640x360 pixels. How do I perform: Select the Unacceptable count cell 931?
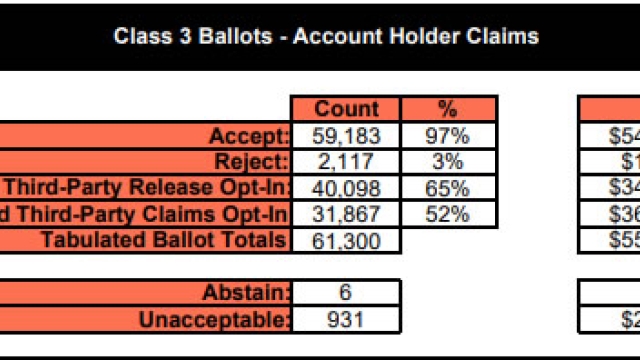(x=346, y=320)
